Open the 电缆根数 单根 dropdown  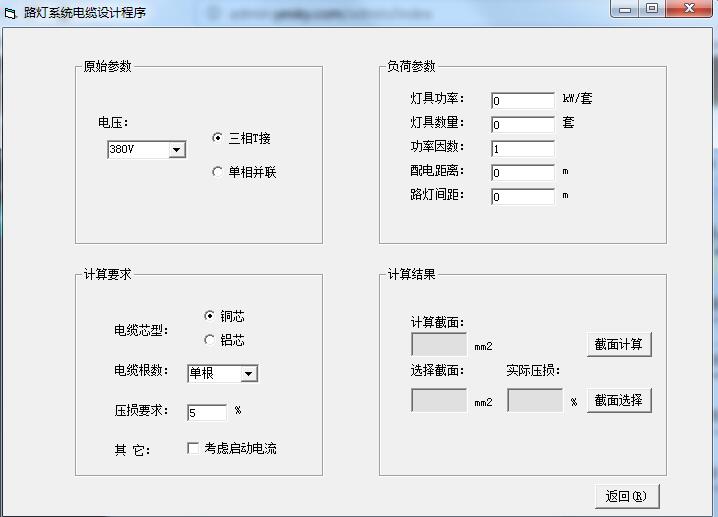point(248,374)
